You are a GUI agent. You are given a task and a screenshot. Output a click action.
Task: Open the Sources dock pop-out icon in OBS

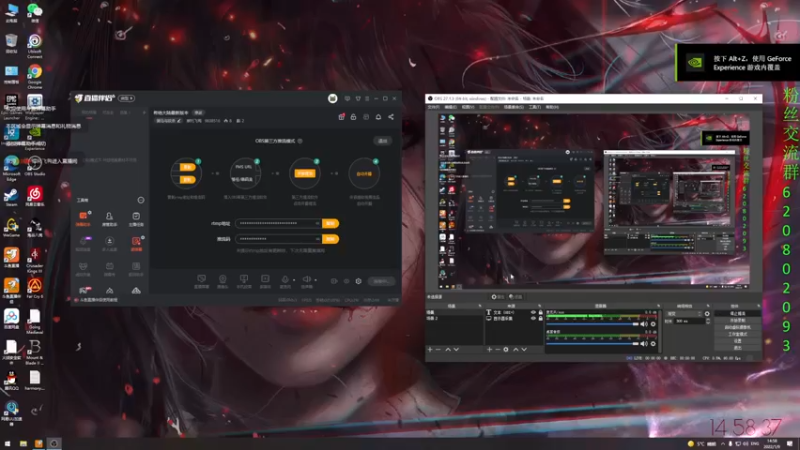539,306
